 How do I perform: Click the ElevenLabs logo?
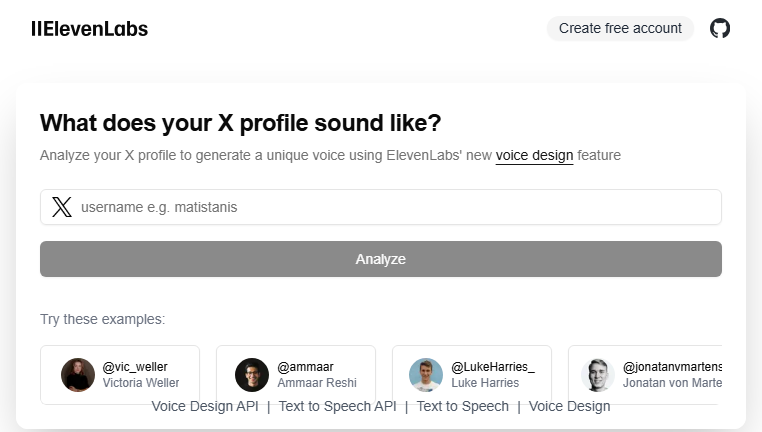[x=89, y=29]
